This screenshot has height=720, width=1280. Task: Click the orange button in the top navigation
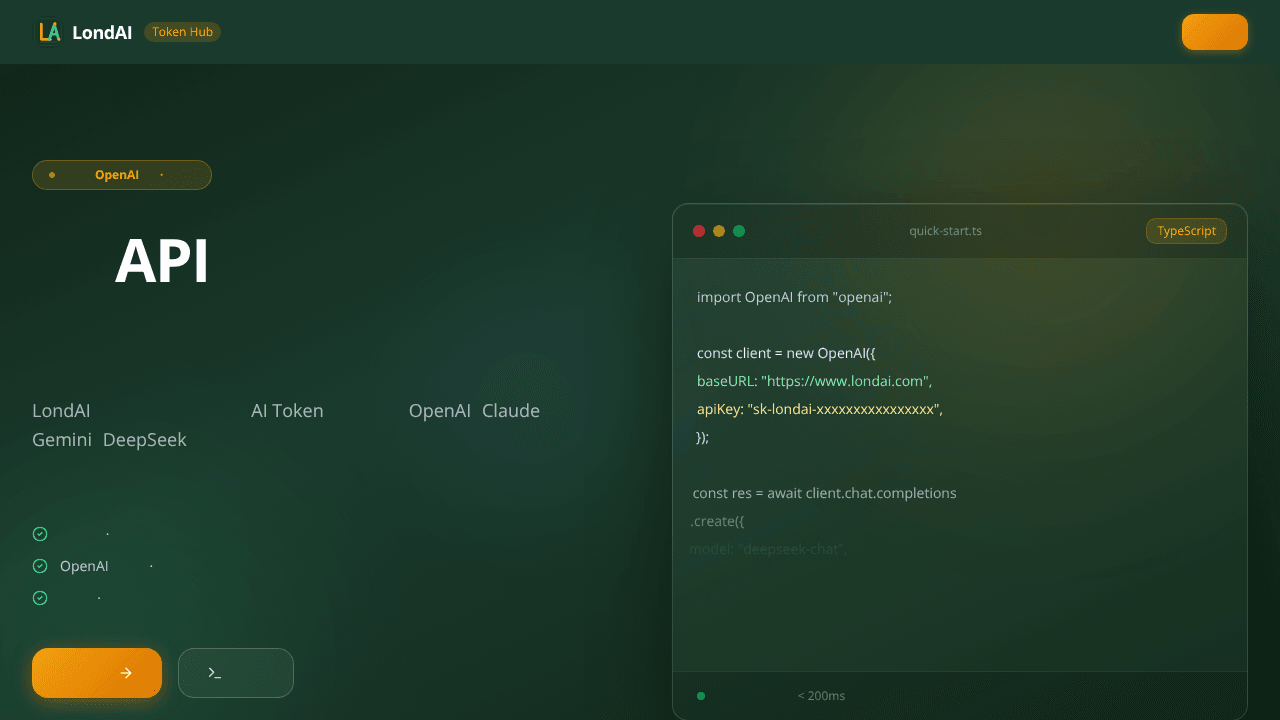1214,32
